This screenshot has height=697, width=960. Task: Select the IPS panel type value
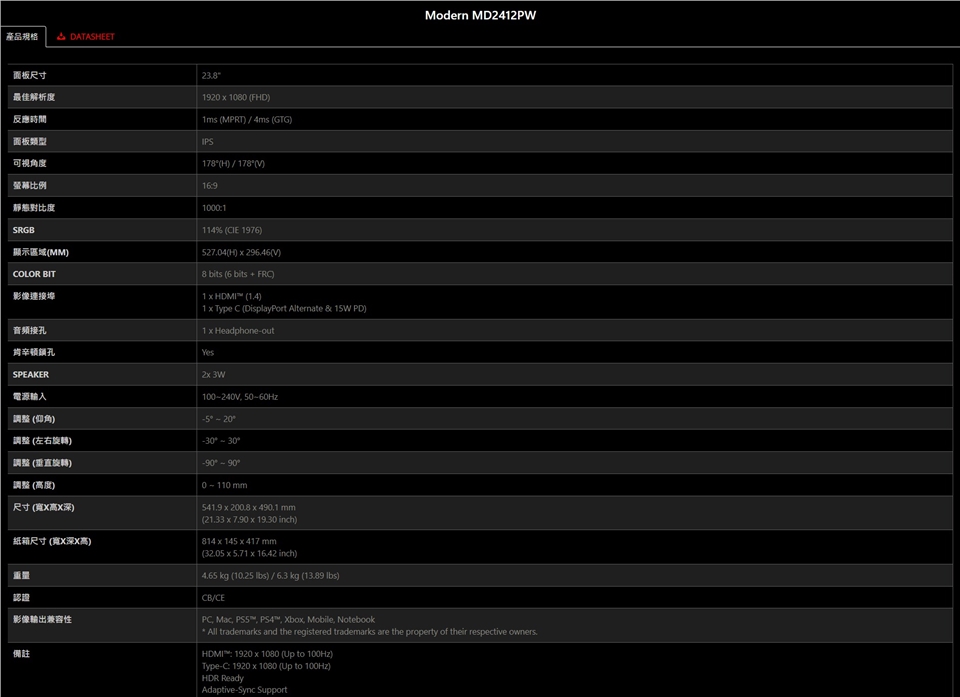click(208, 141)
